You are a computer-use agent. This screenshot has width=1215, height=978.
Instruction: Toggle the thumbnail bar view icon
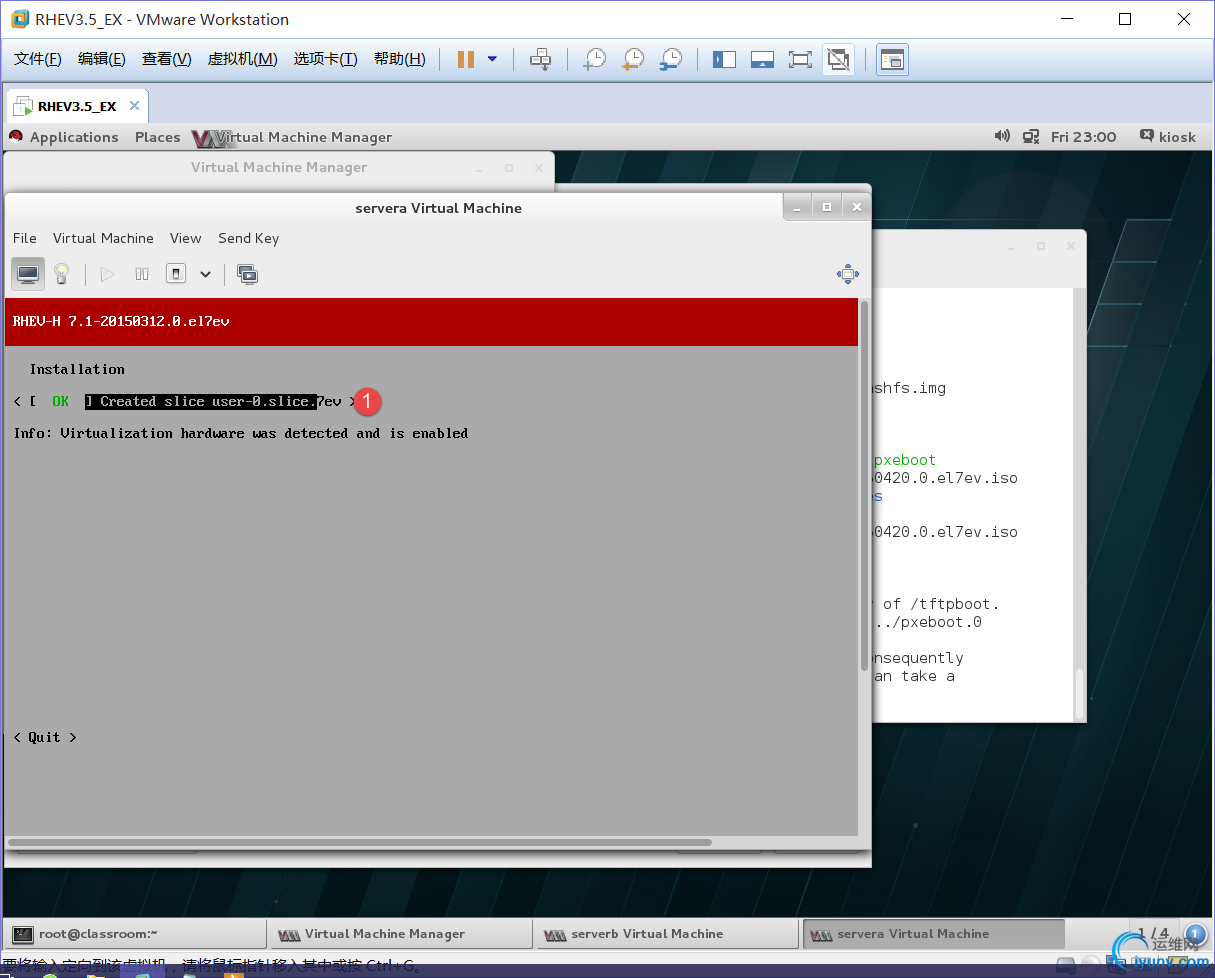coord(762,60)
